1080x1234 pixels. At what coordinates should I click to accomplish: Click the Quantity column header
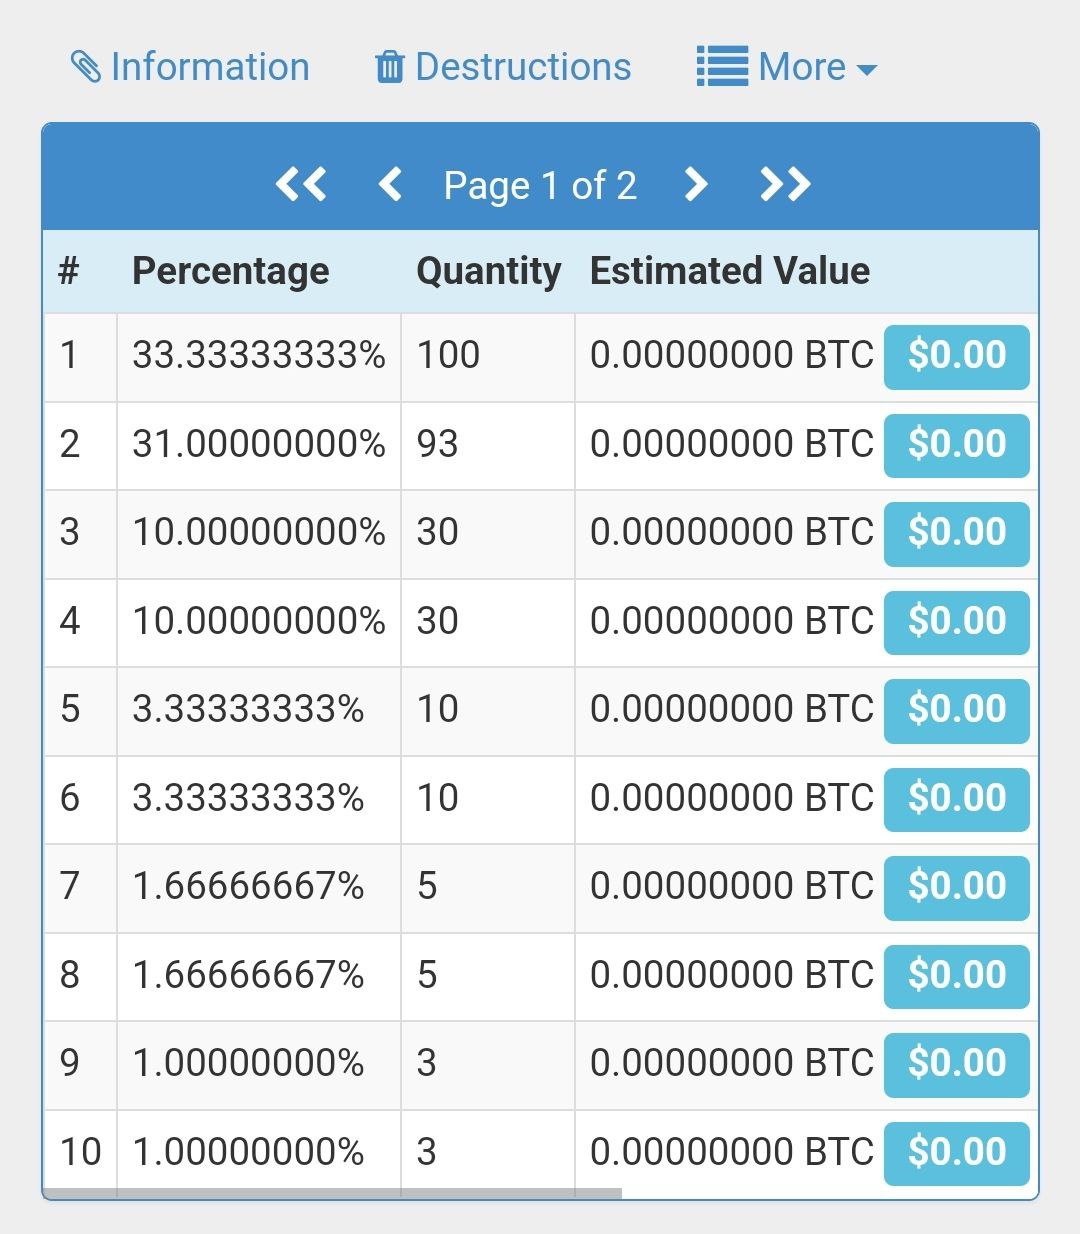[488, 271]
